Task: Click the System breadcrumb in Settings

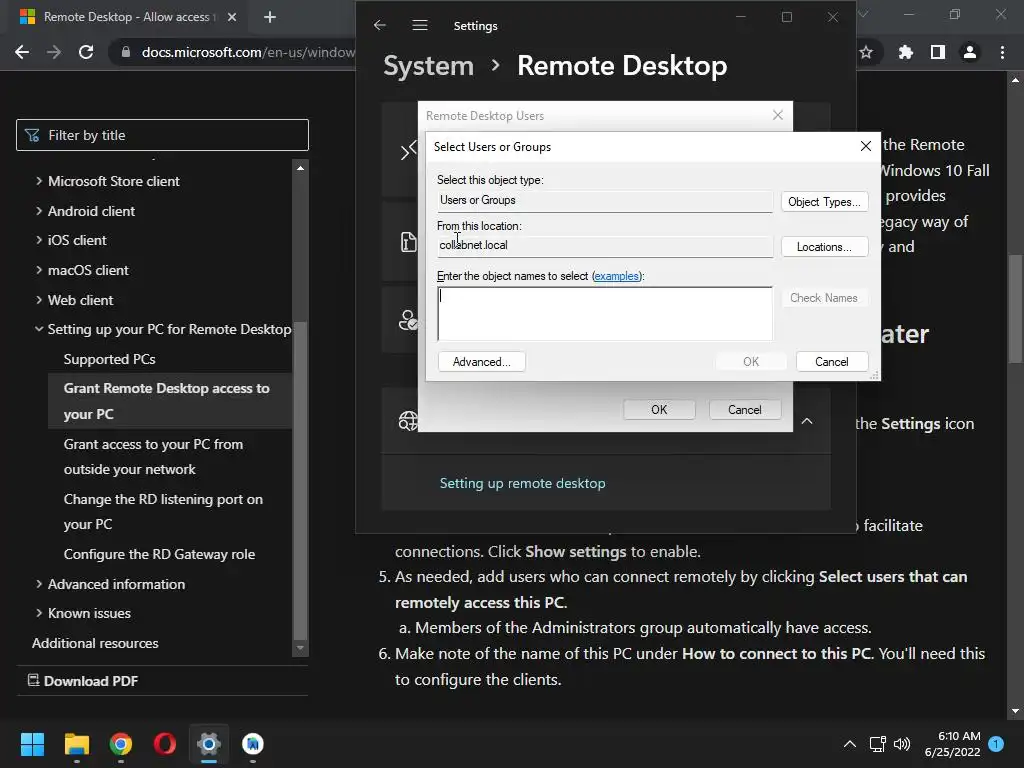Action: click(428, 66)
